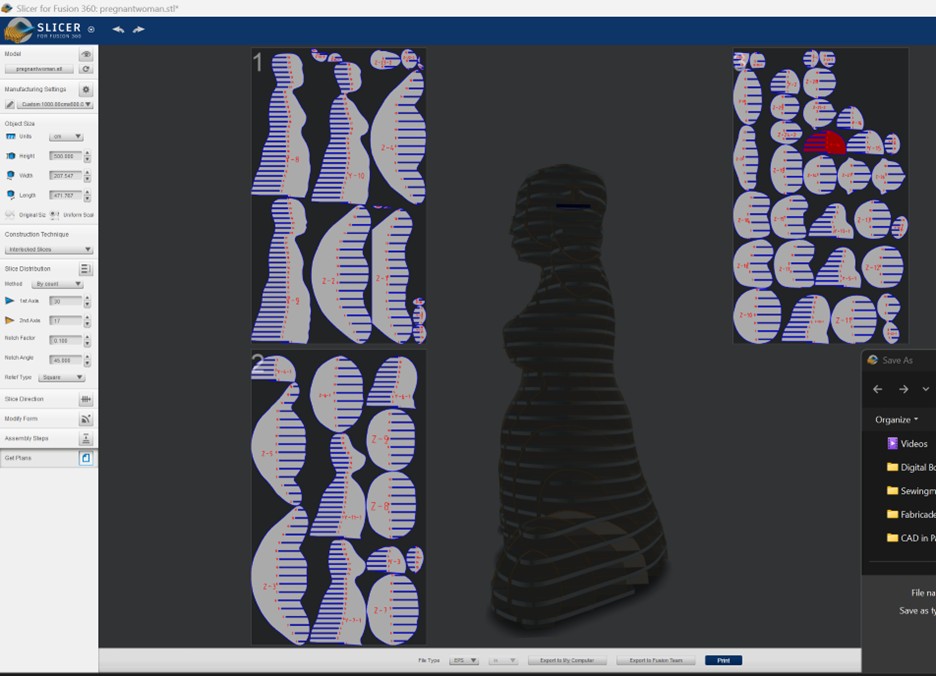The width and height of the screenshot is (936, 676).
Task: Click the undo arrow in top bar
Action: (118, 30)
